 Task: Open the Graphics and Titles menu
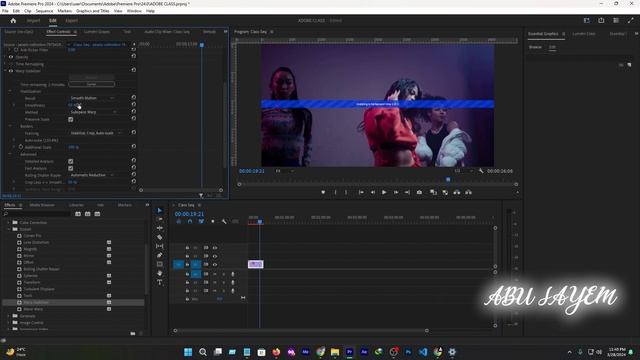click(93, 11)
